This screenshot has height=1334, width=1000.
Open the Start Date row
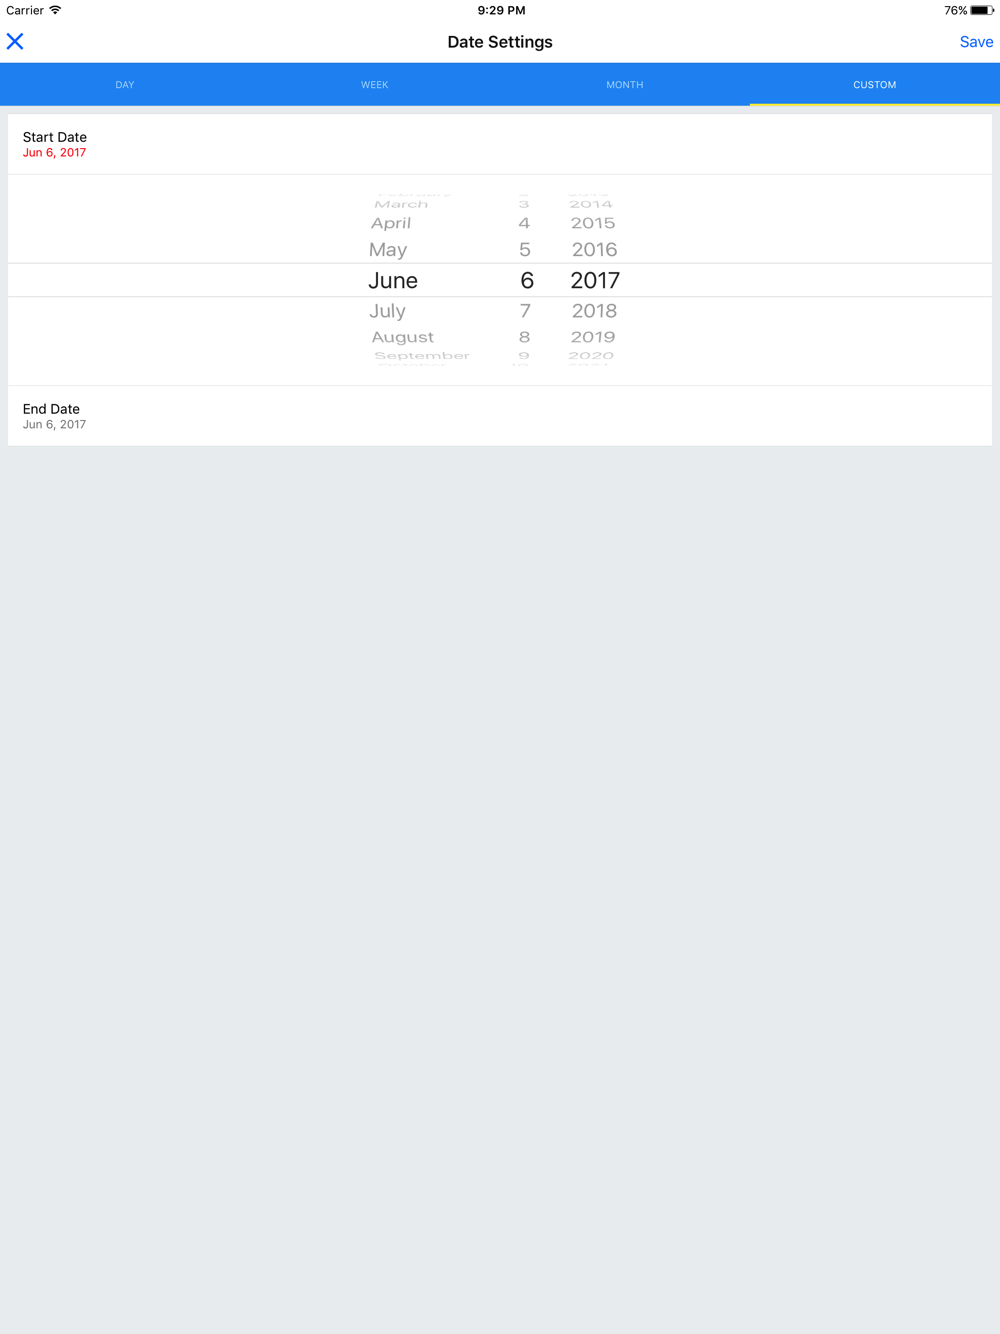(500, 144)
